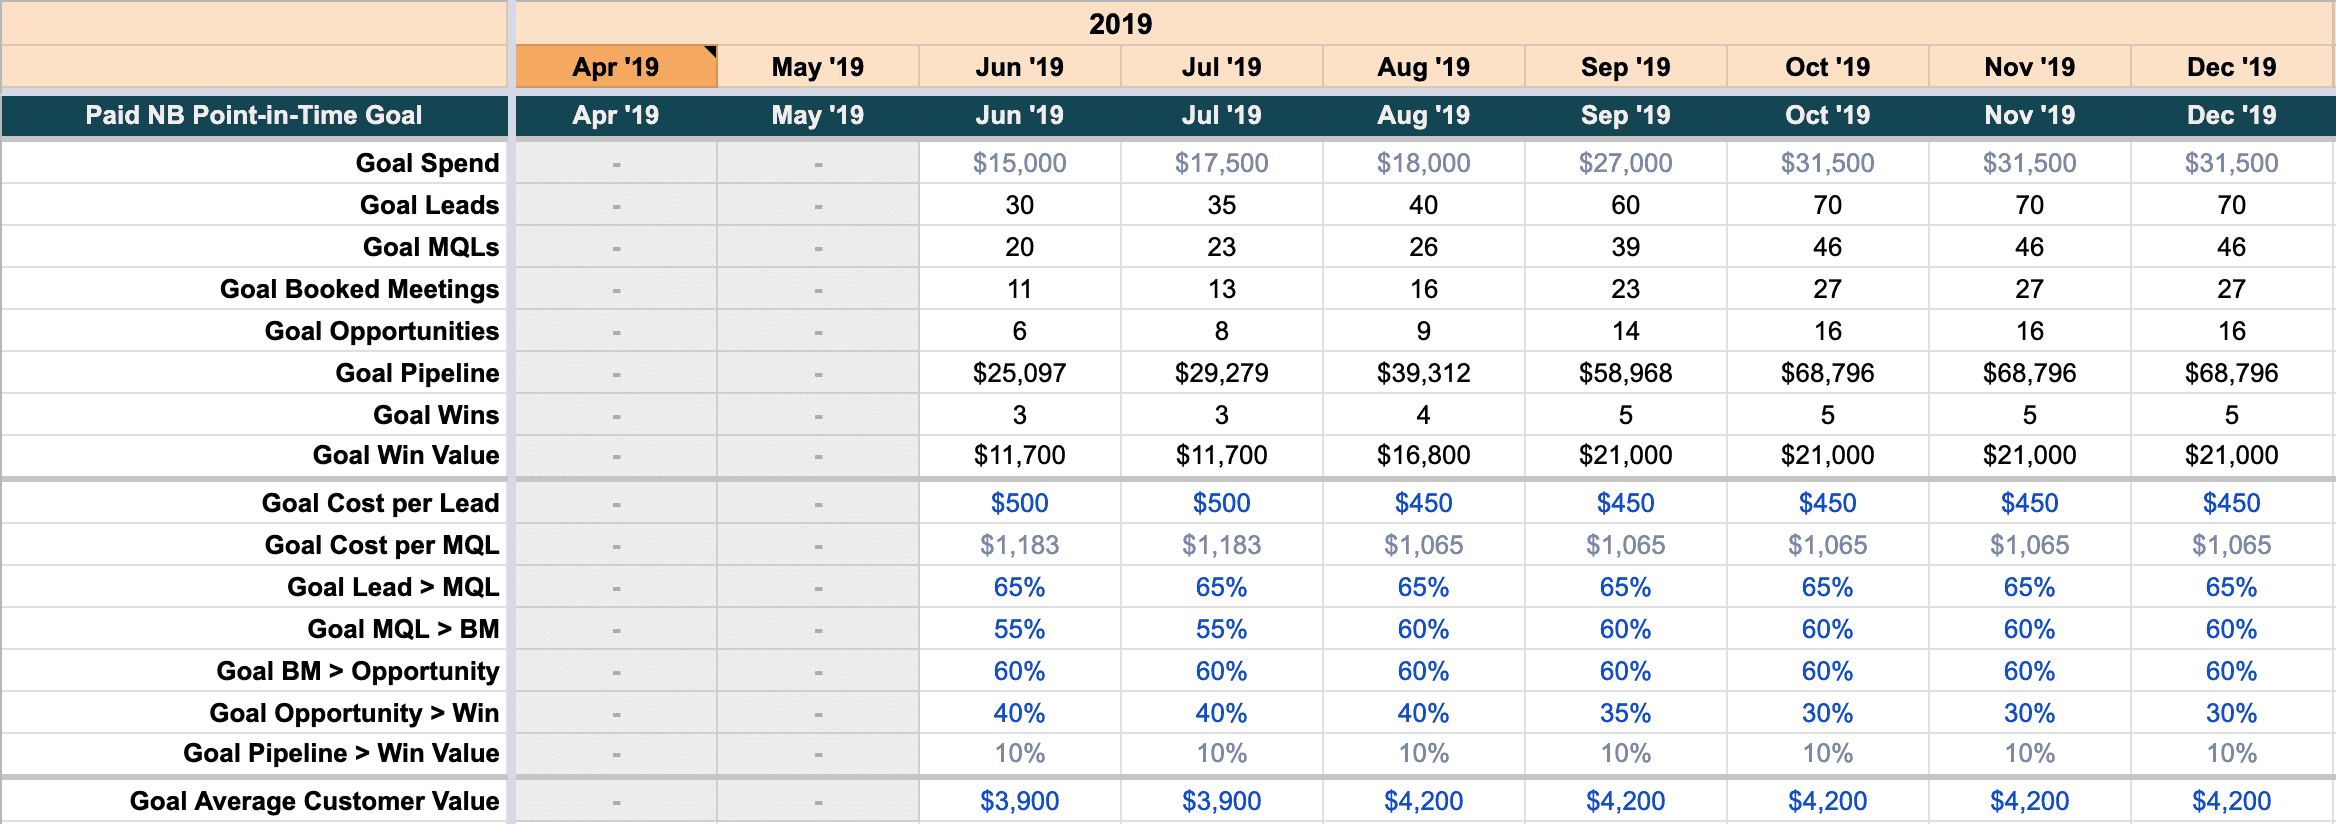Select Goal Wins cell under Aug '19
Viewport: 2336px width, 824px height.
1423,415
